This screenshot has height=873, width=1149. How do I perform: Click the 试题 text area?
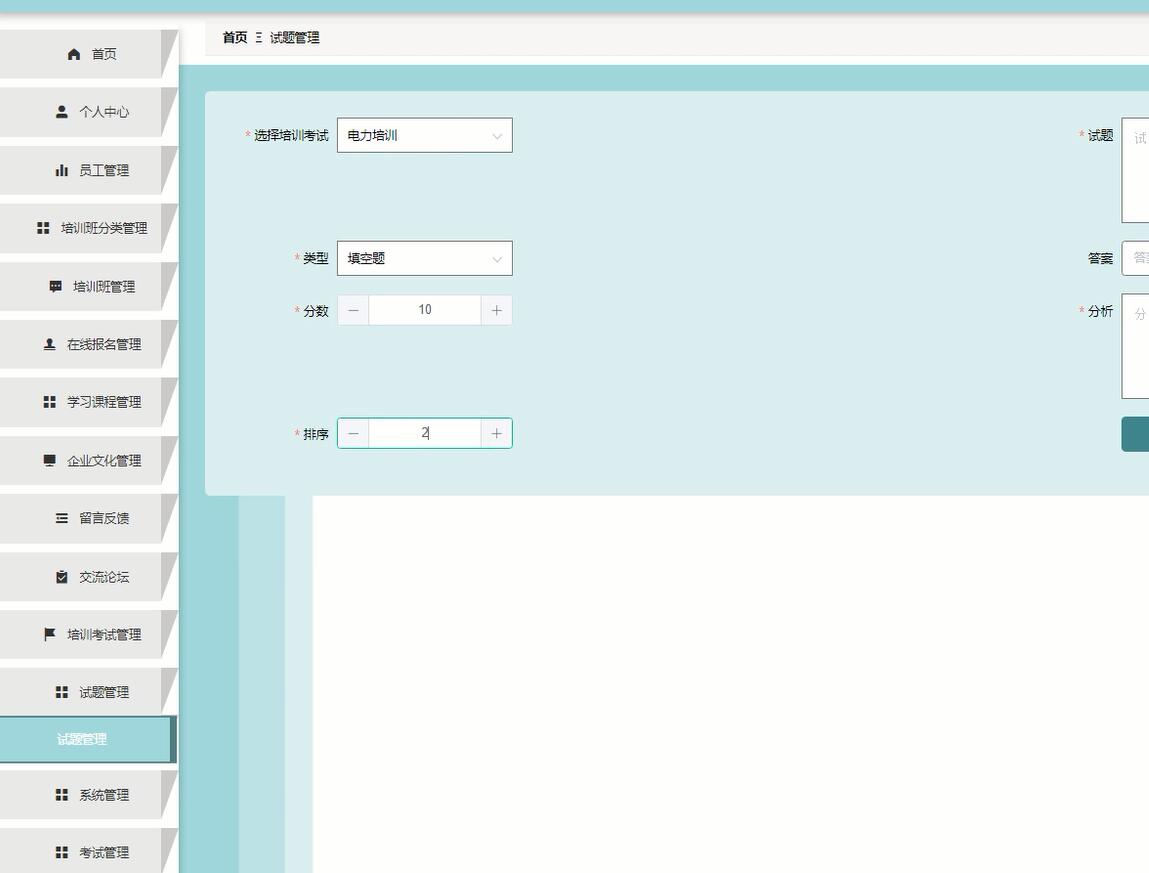click(1135, 170)
